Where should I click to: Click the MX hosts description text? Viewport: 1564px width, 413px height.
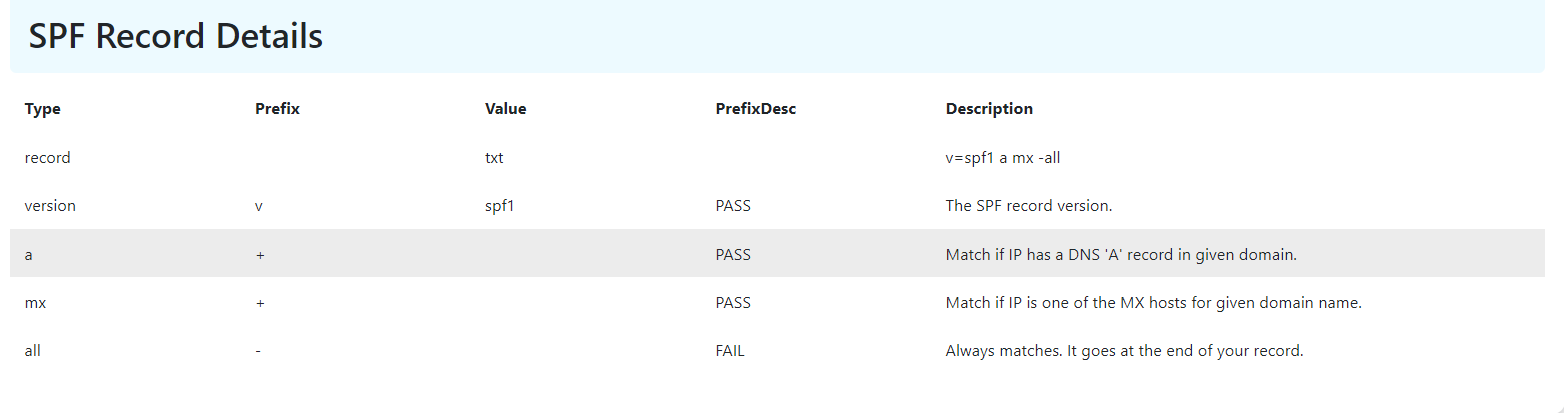tap(1153, 303)
